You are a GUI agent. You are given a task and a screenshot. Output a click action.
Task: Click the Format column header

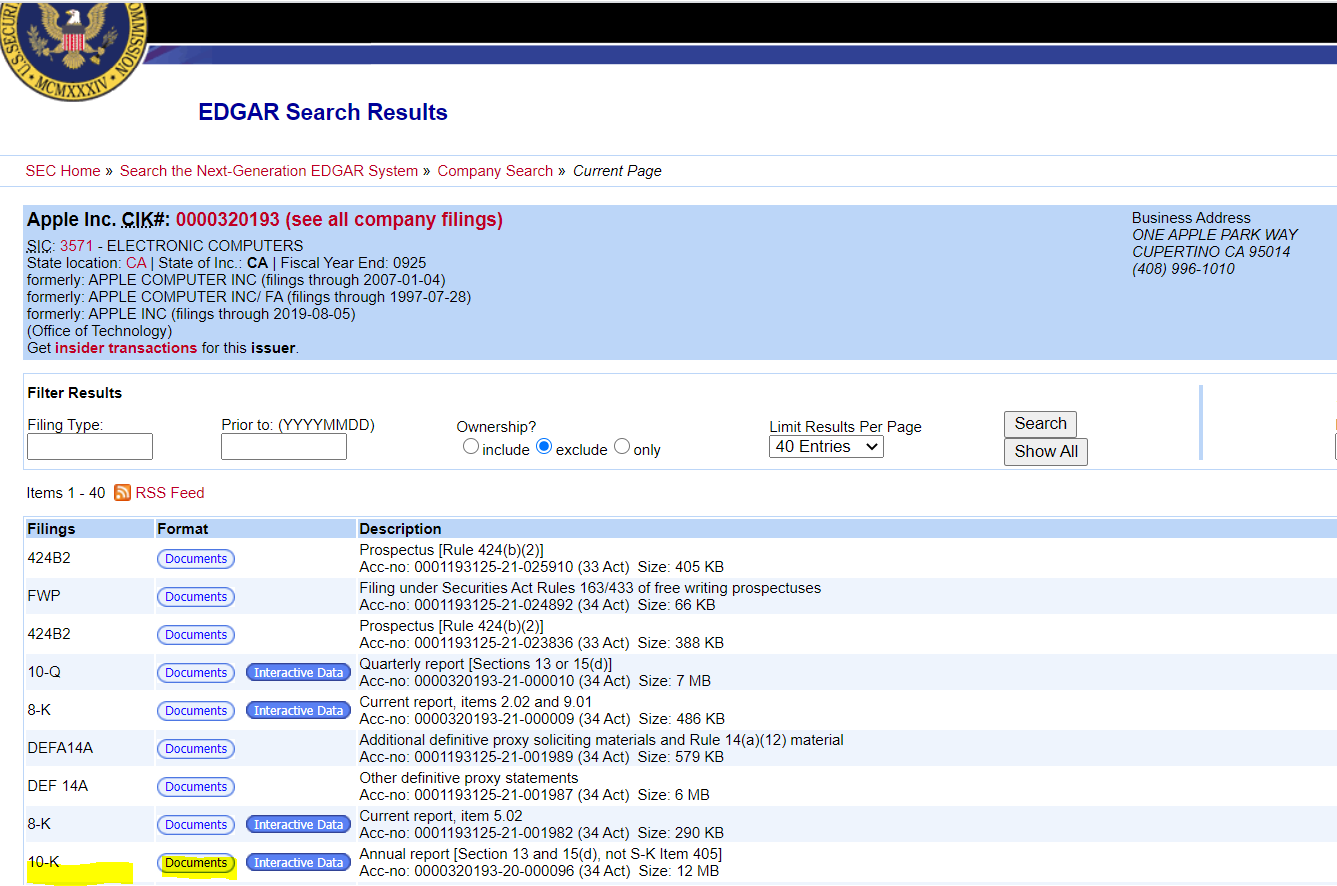[x=183, y=529]
